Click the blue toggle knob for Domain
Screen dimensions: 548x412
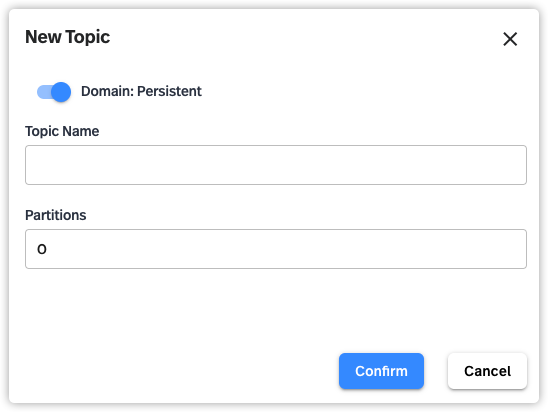61,92
